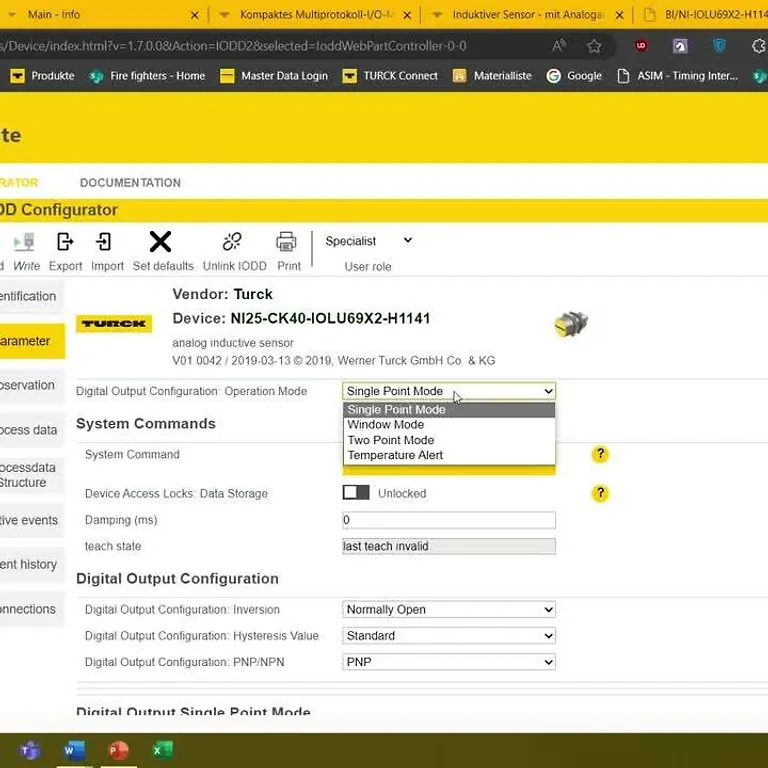Open the Process data sidebar section
Image resolution: width=768 pixels, height=768 pixels.
(32, 430)
